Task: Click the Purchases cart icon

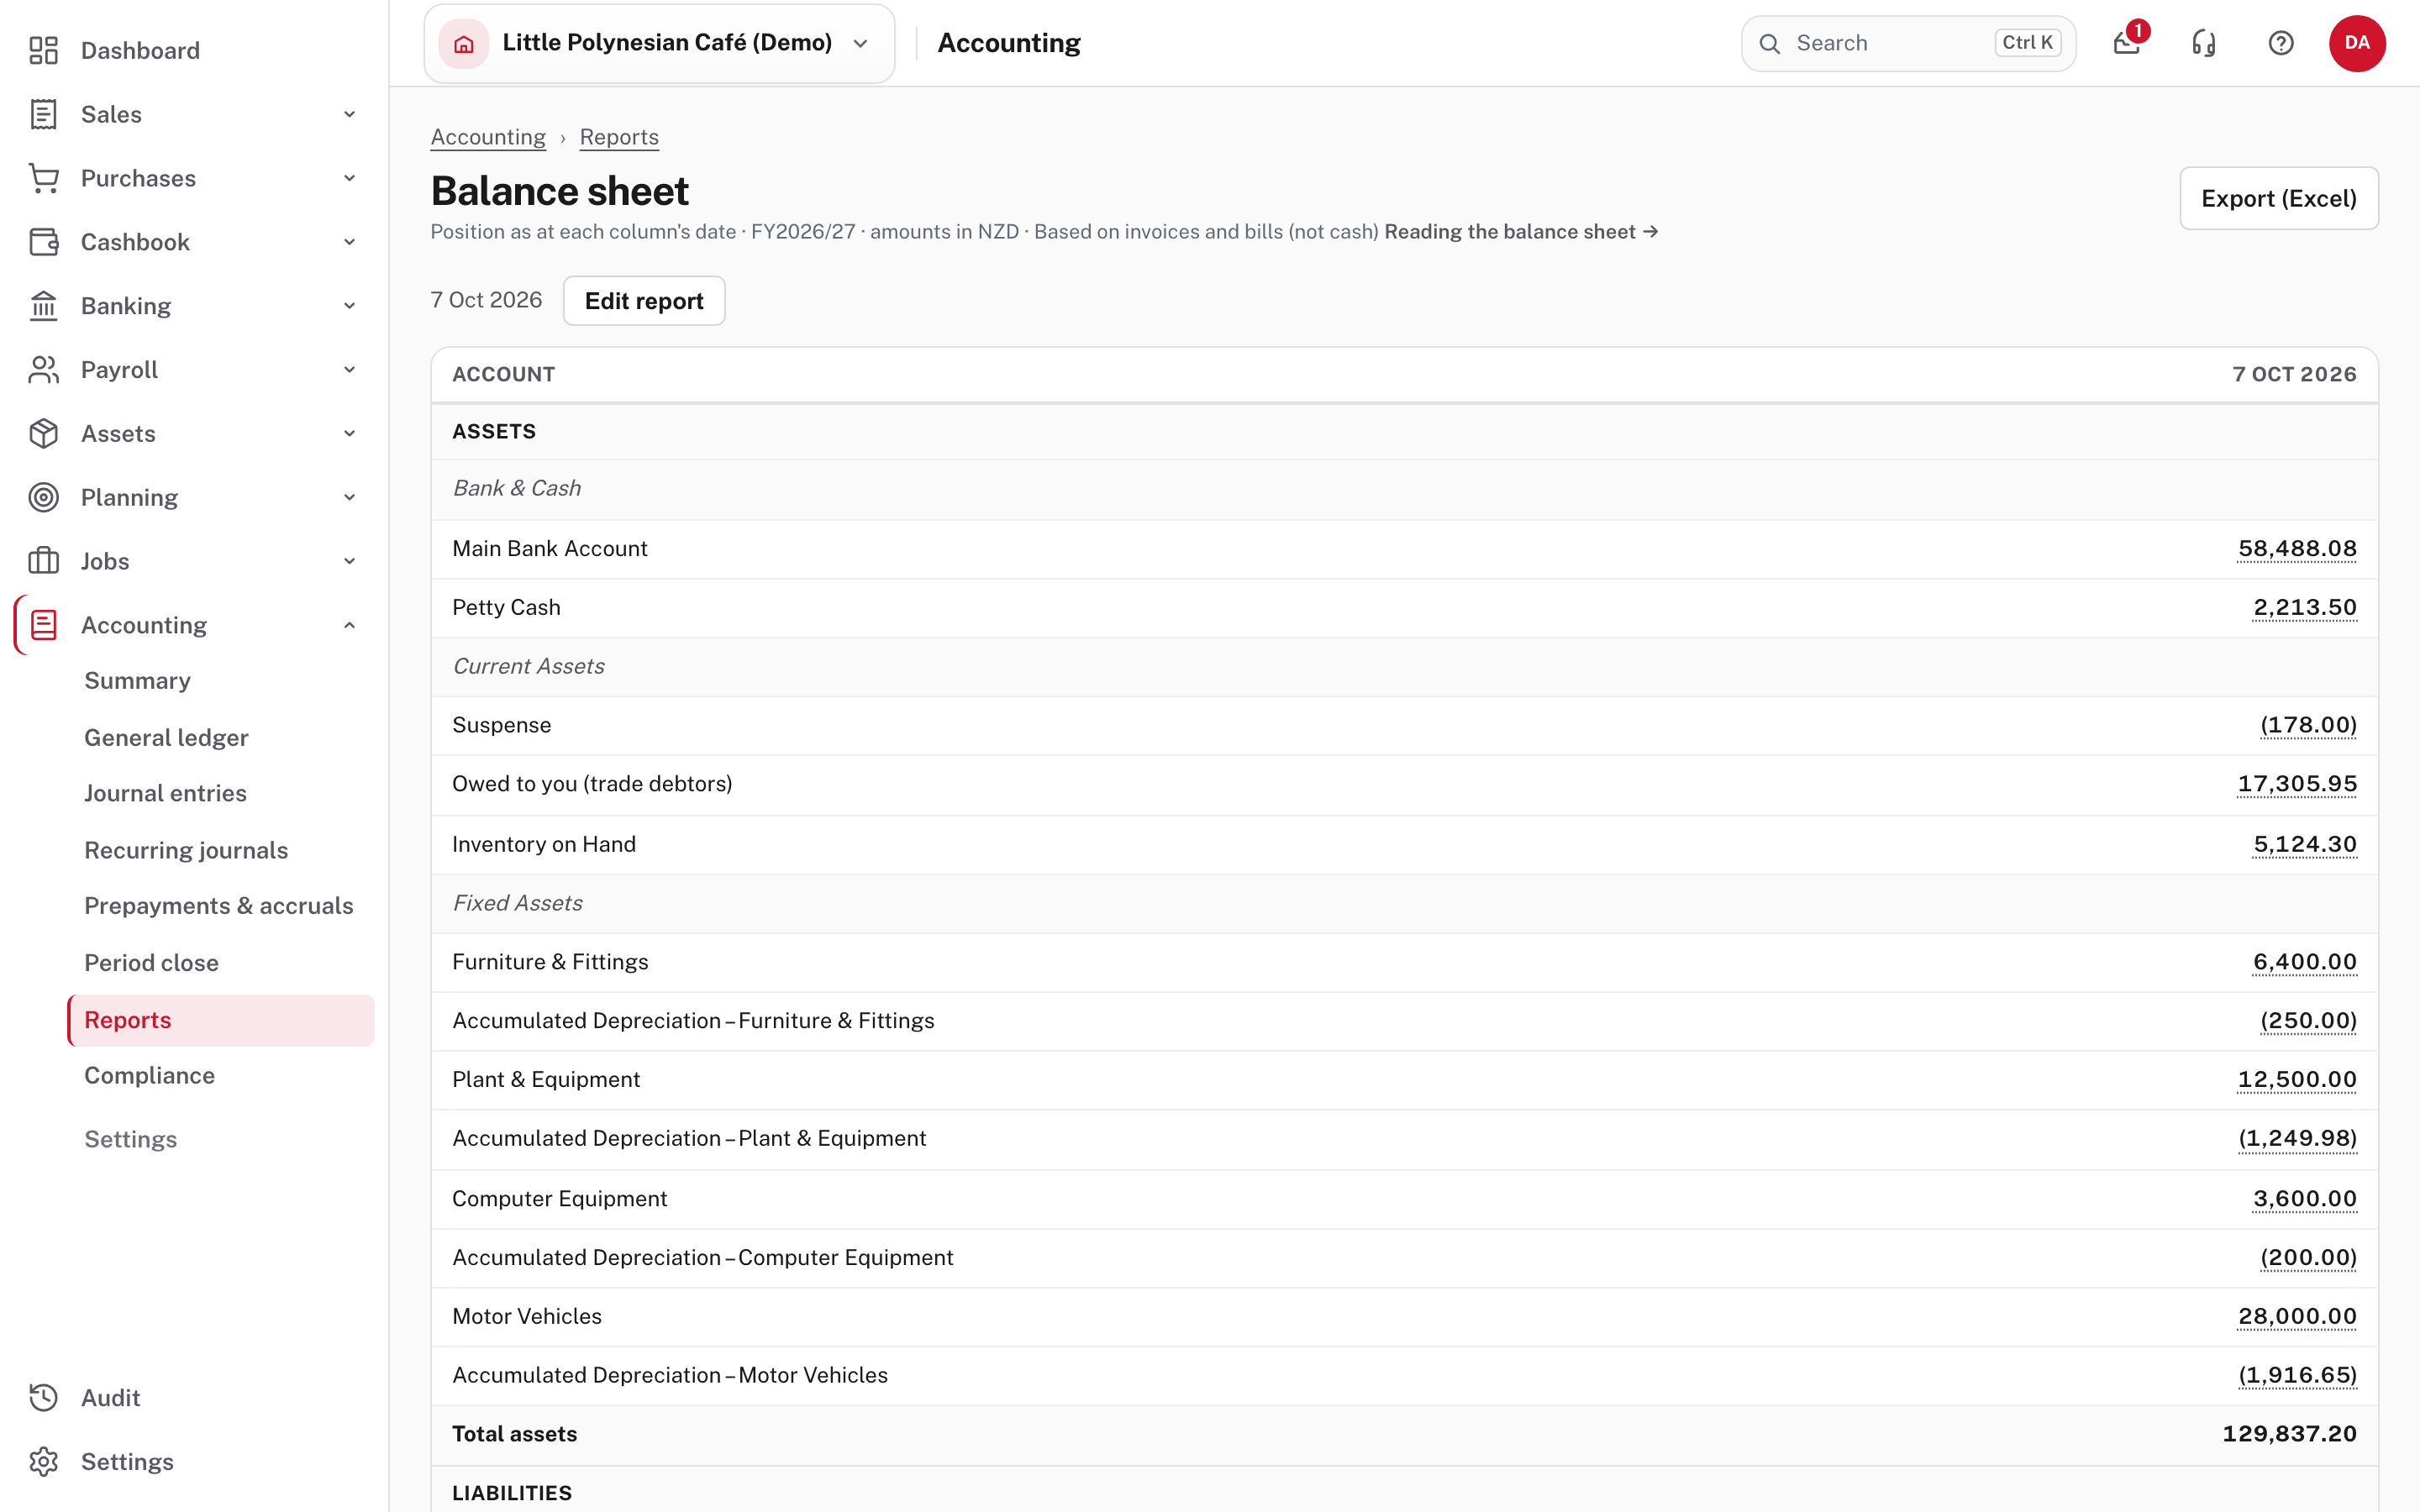Action: (43, 178)
